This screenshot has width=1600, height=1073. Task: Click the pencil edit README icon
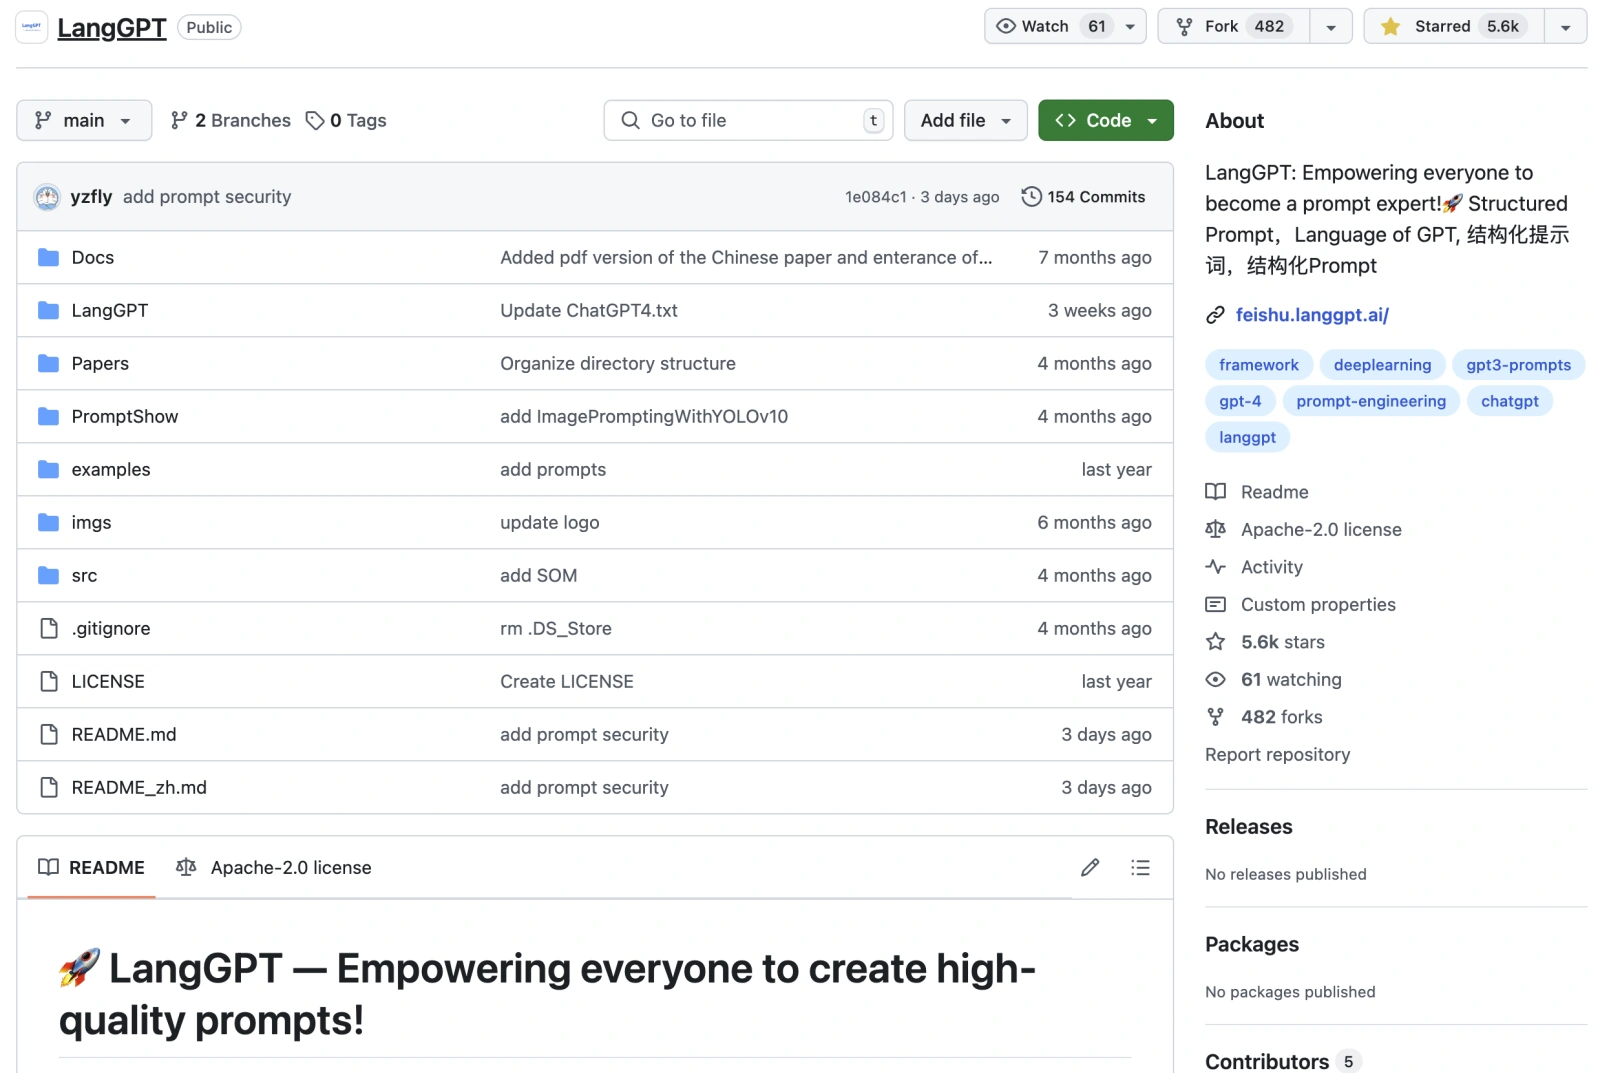1090,868
